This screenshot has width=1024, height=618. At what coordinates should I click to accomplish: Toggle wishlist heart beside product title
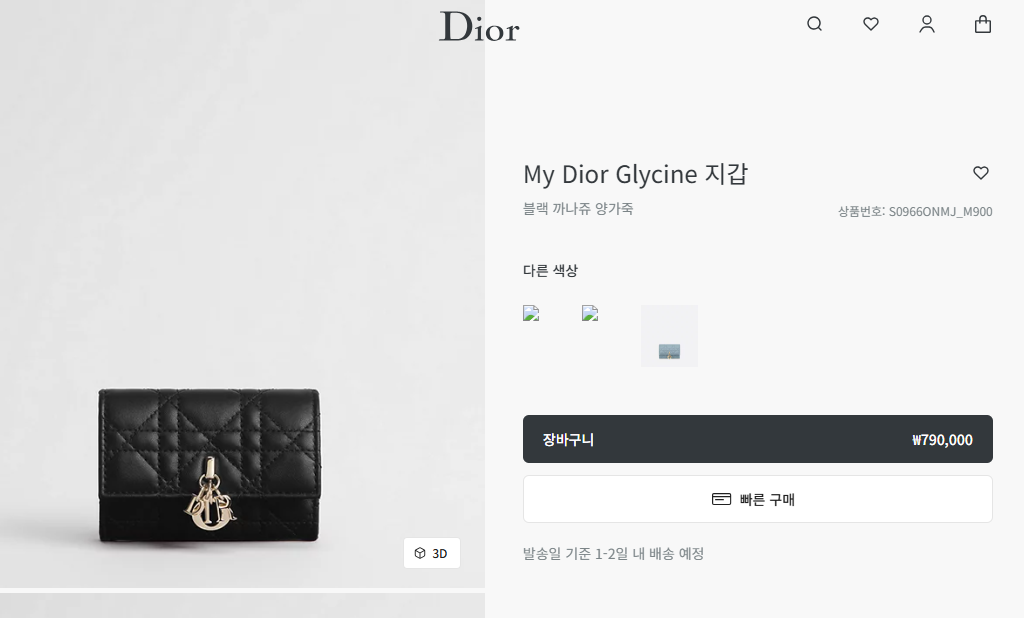(x=981, y=172)
